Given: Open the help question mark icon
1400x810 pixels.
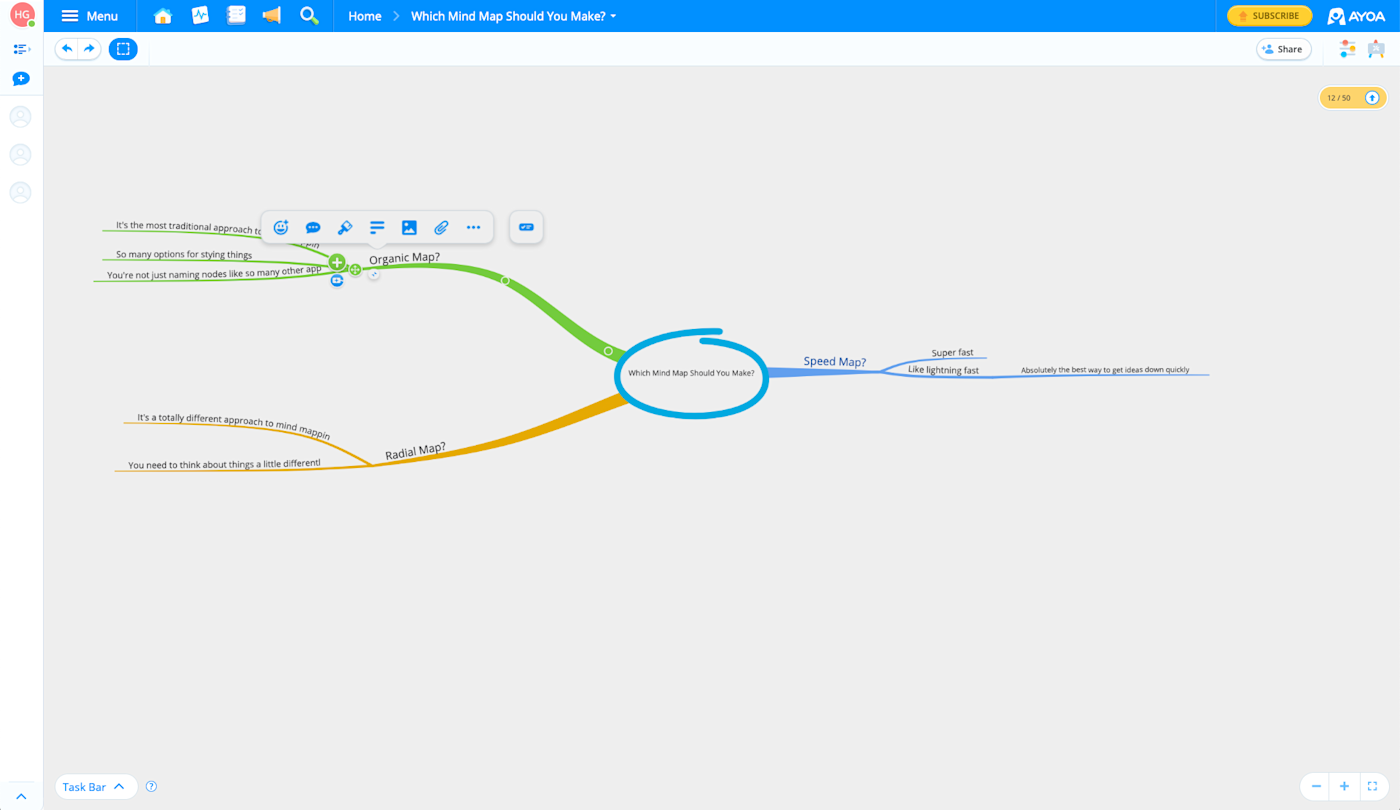Looking at the screenshot, I should (x=151, y=786).
